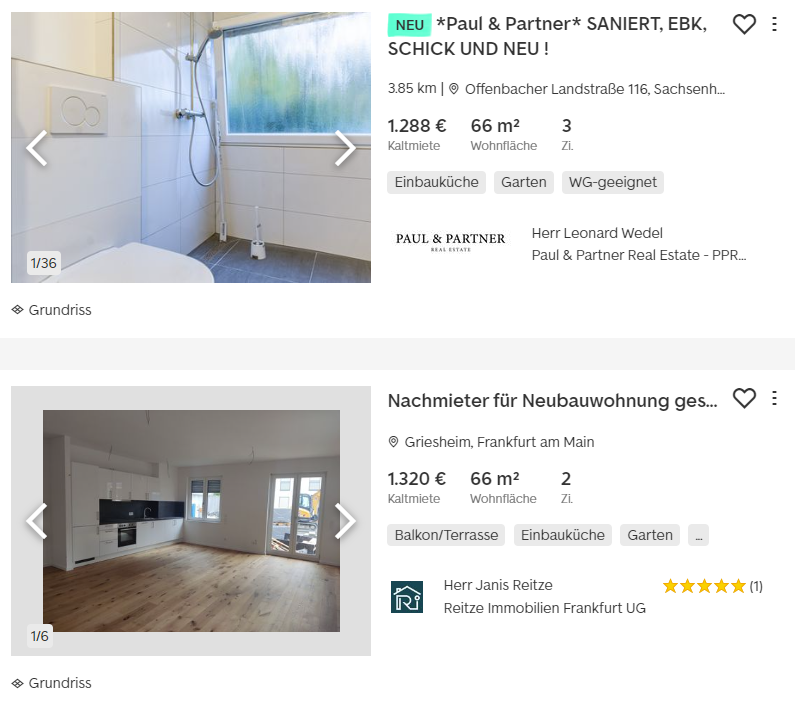Select the WG-geeignet tag
The image size is (795, 702).
pyautogui.click(x=612, y=182)
